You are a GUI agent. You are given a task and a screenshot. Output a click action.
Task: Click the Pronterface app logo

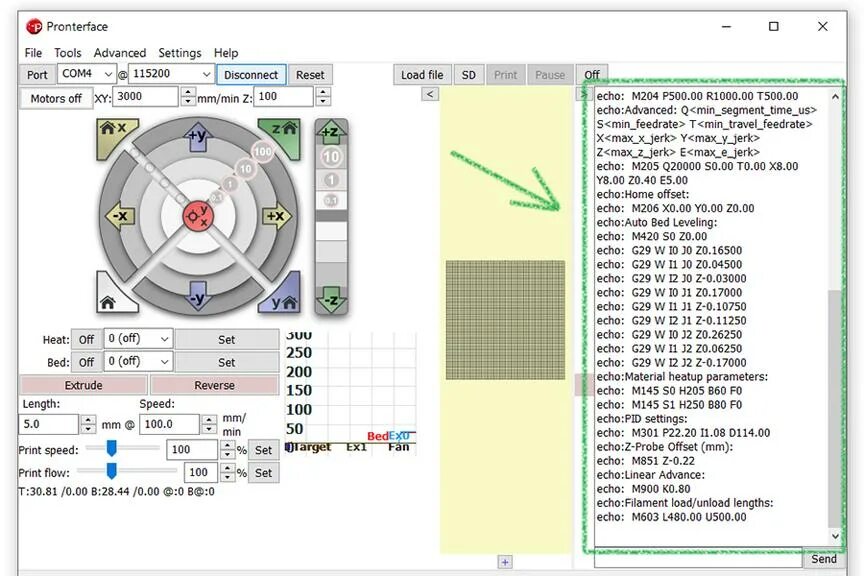pos(34,26)
